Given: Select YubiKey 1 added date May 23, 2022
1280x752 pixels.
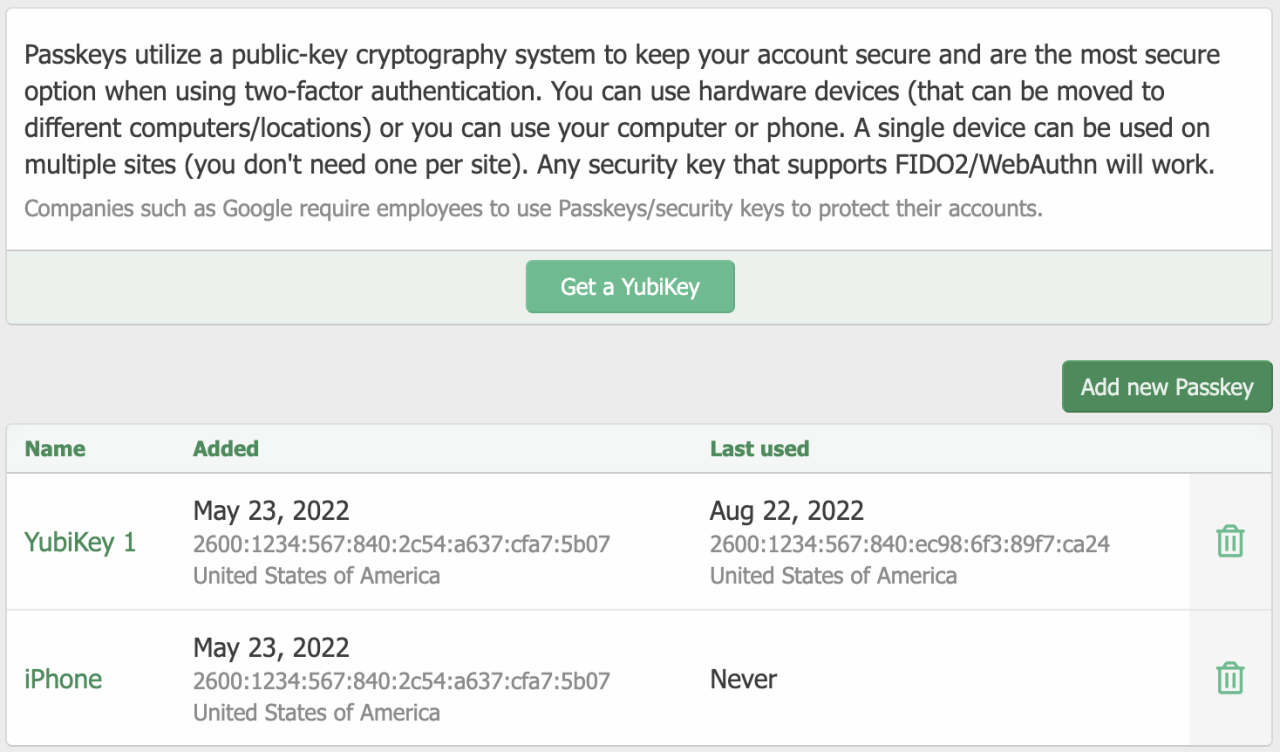Looking at the screenshot, I should click(271, 511).
